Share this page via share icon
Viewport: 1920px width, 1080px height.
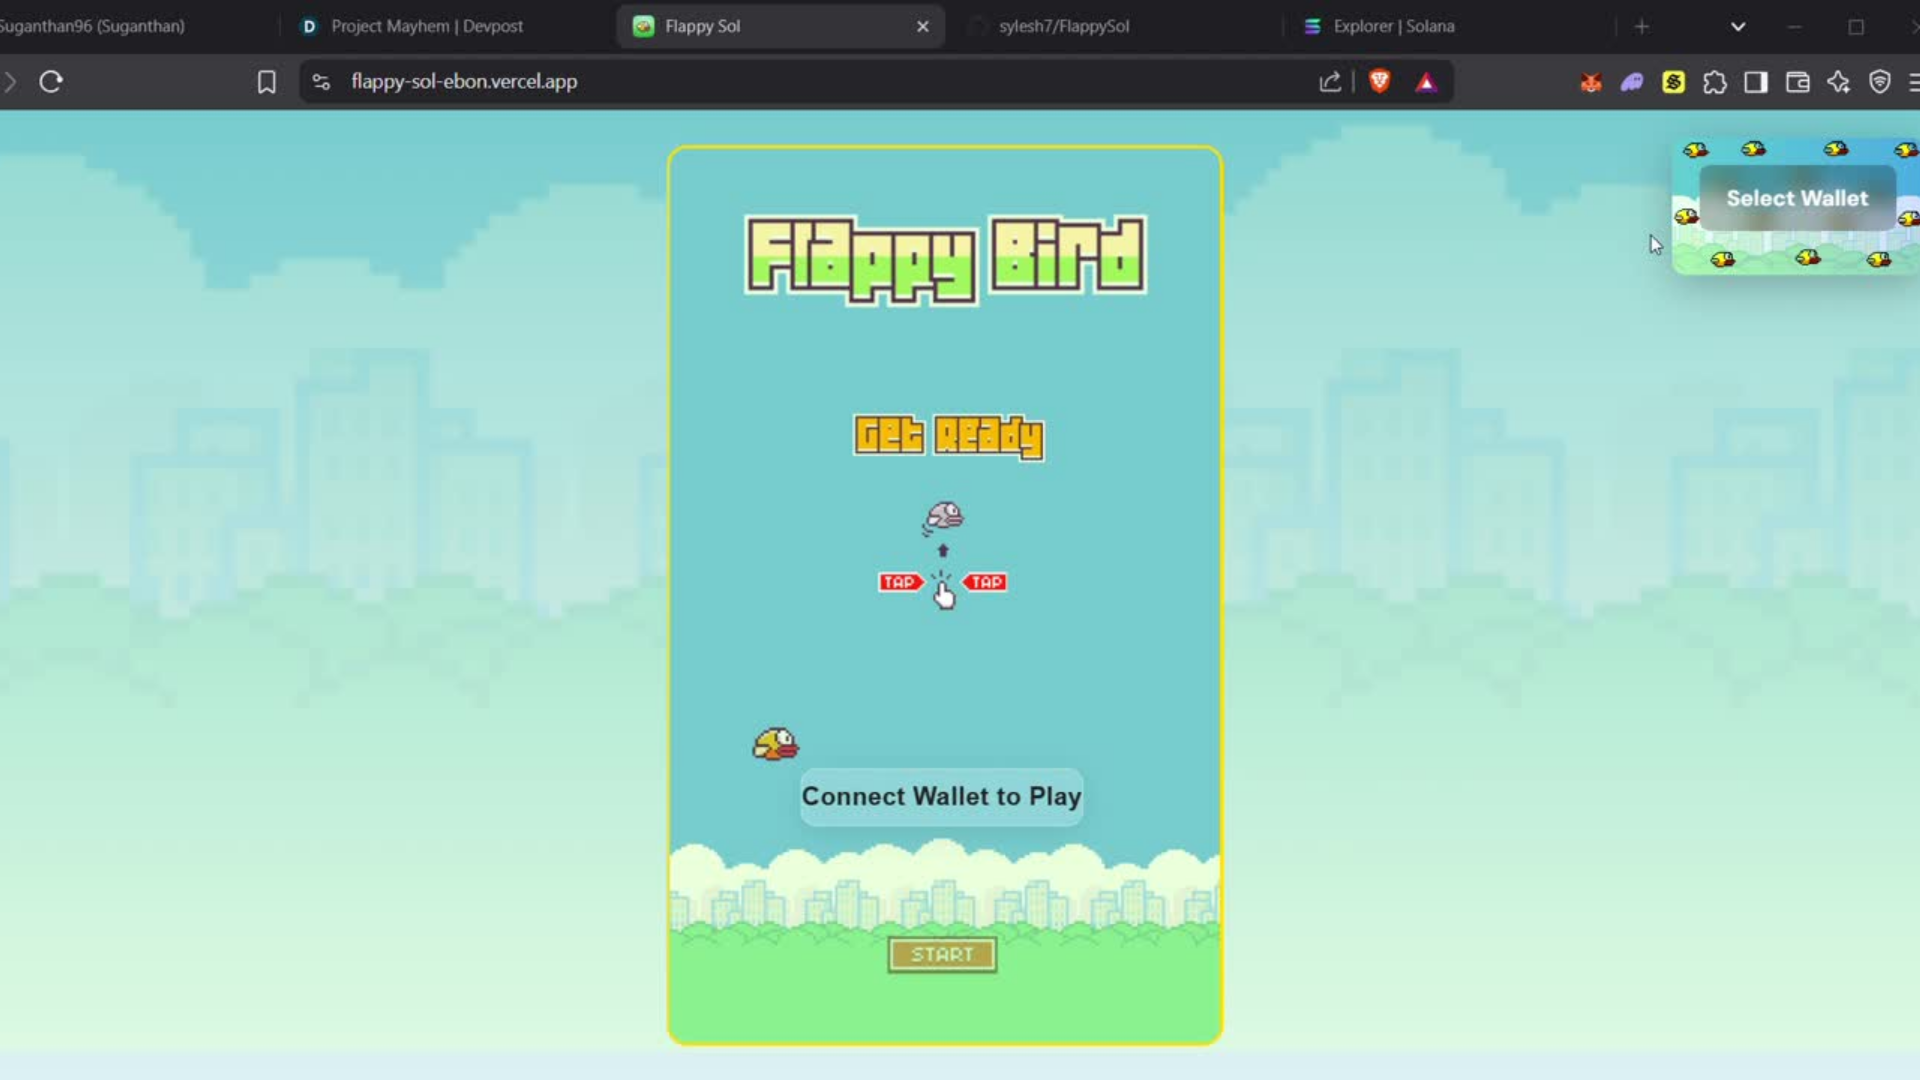point(1330,82)
